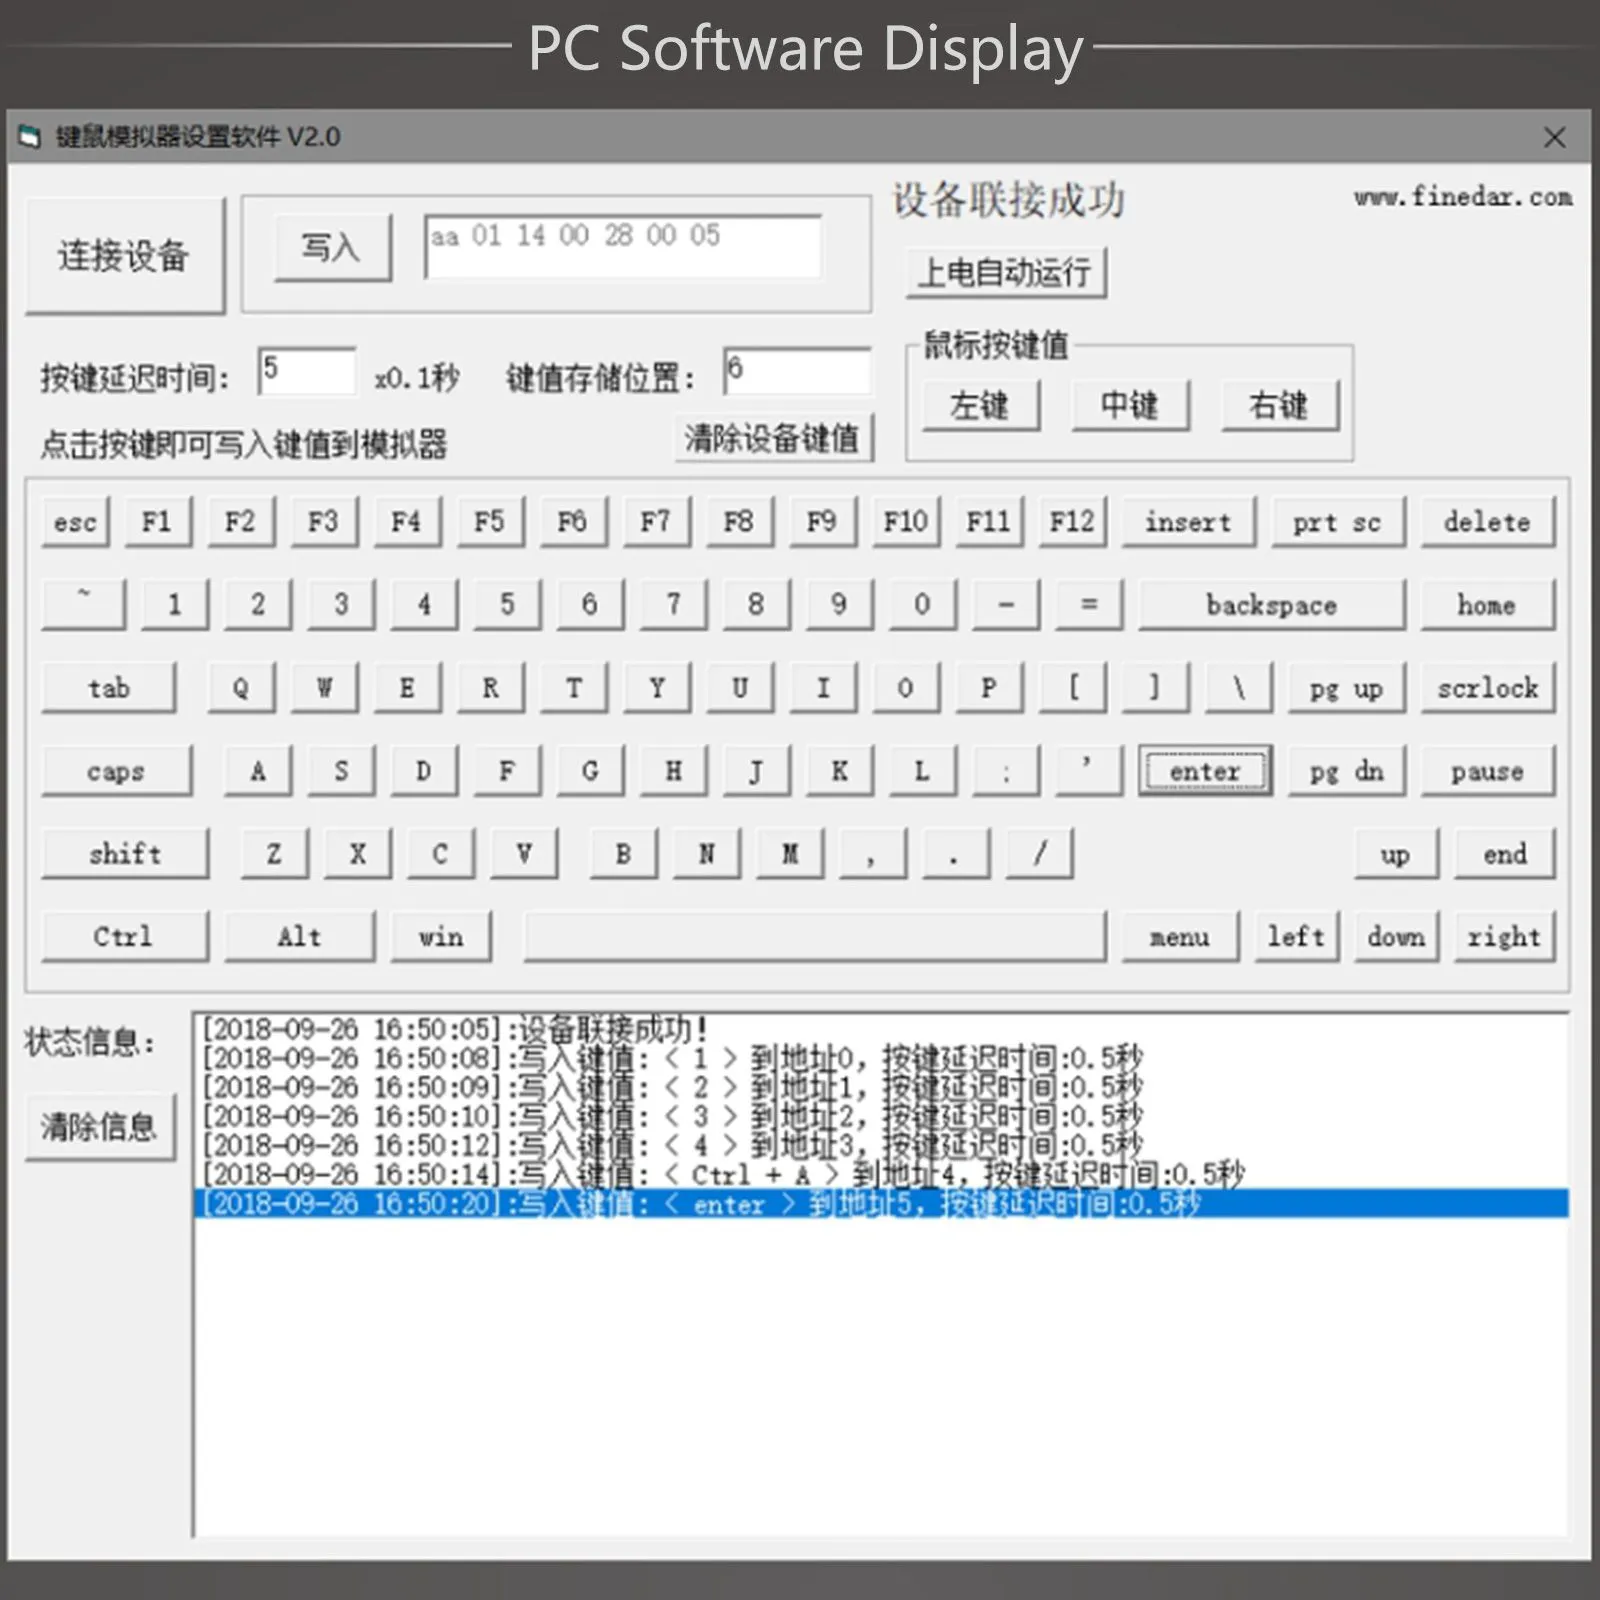Close the software window
The height and width of the screenshot is (1600, 1600).
(1554, 137)
